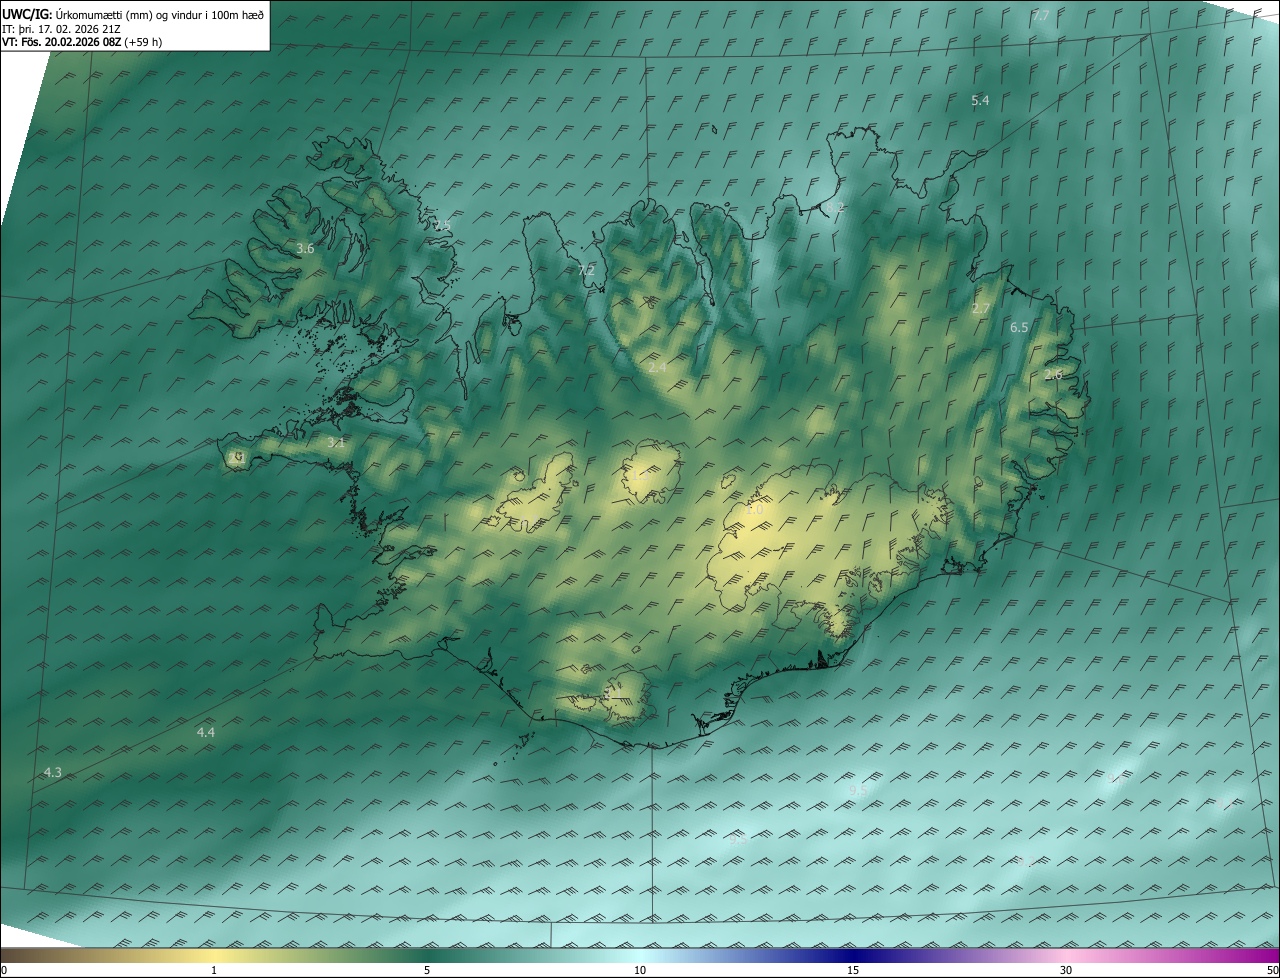Click the 30 tick on the color scale
Screen dimensions: 1280x978
[x=1066, y=971]
